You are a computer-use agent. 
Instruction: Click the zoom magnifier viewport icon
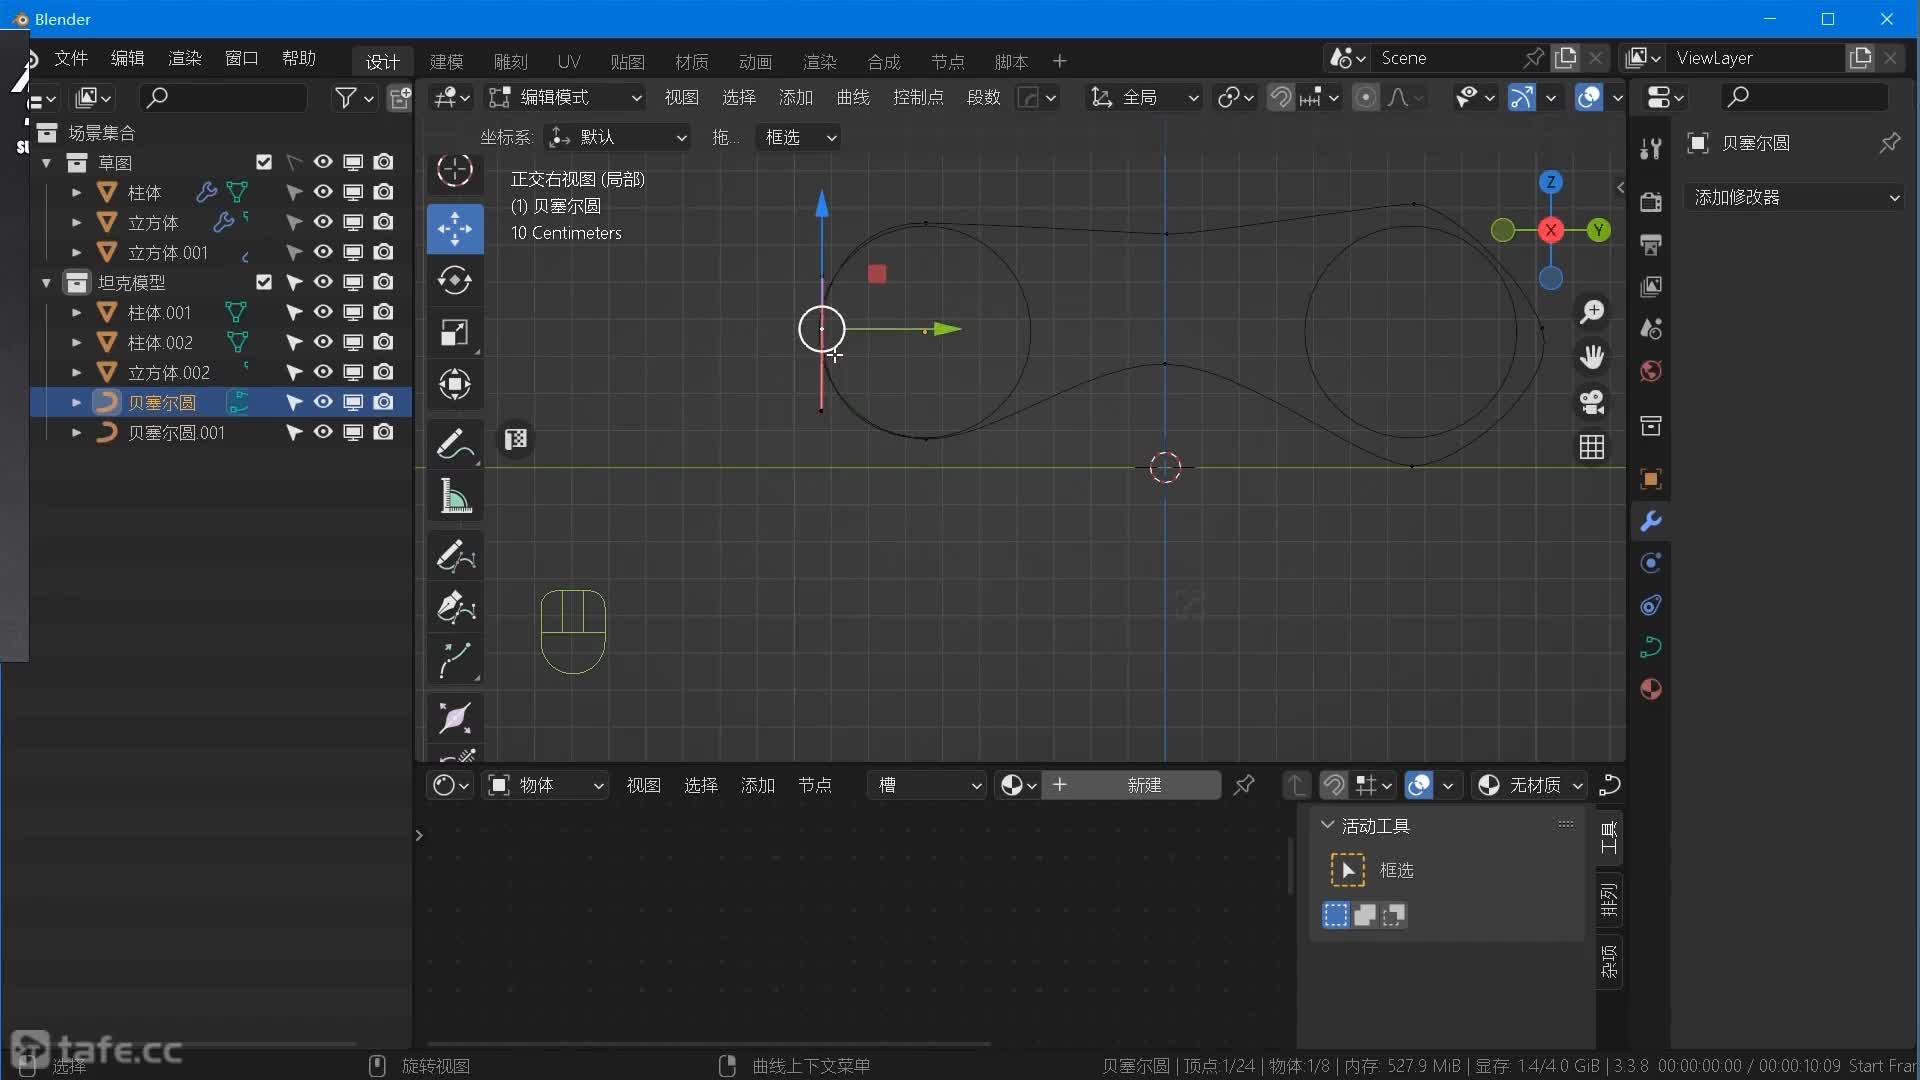[1592, 312]
